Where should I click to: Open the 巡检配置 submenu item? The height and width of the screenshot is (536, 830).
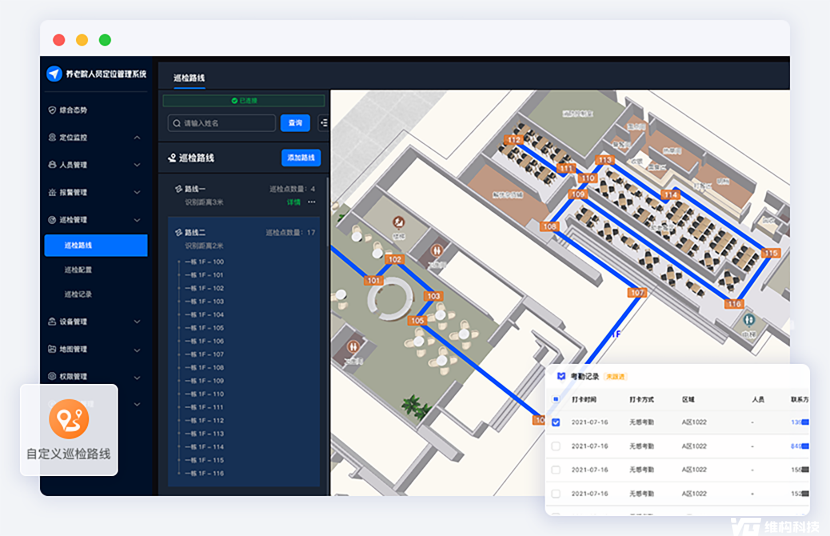78,270
